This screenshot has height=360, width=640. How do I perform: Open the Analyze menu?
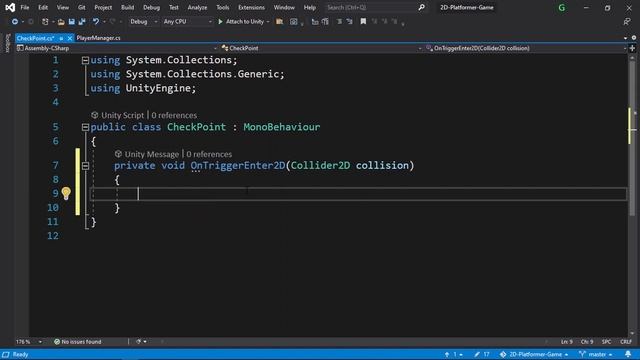[x=197, y=7]
